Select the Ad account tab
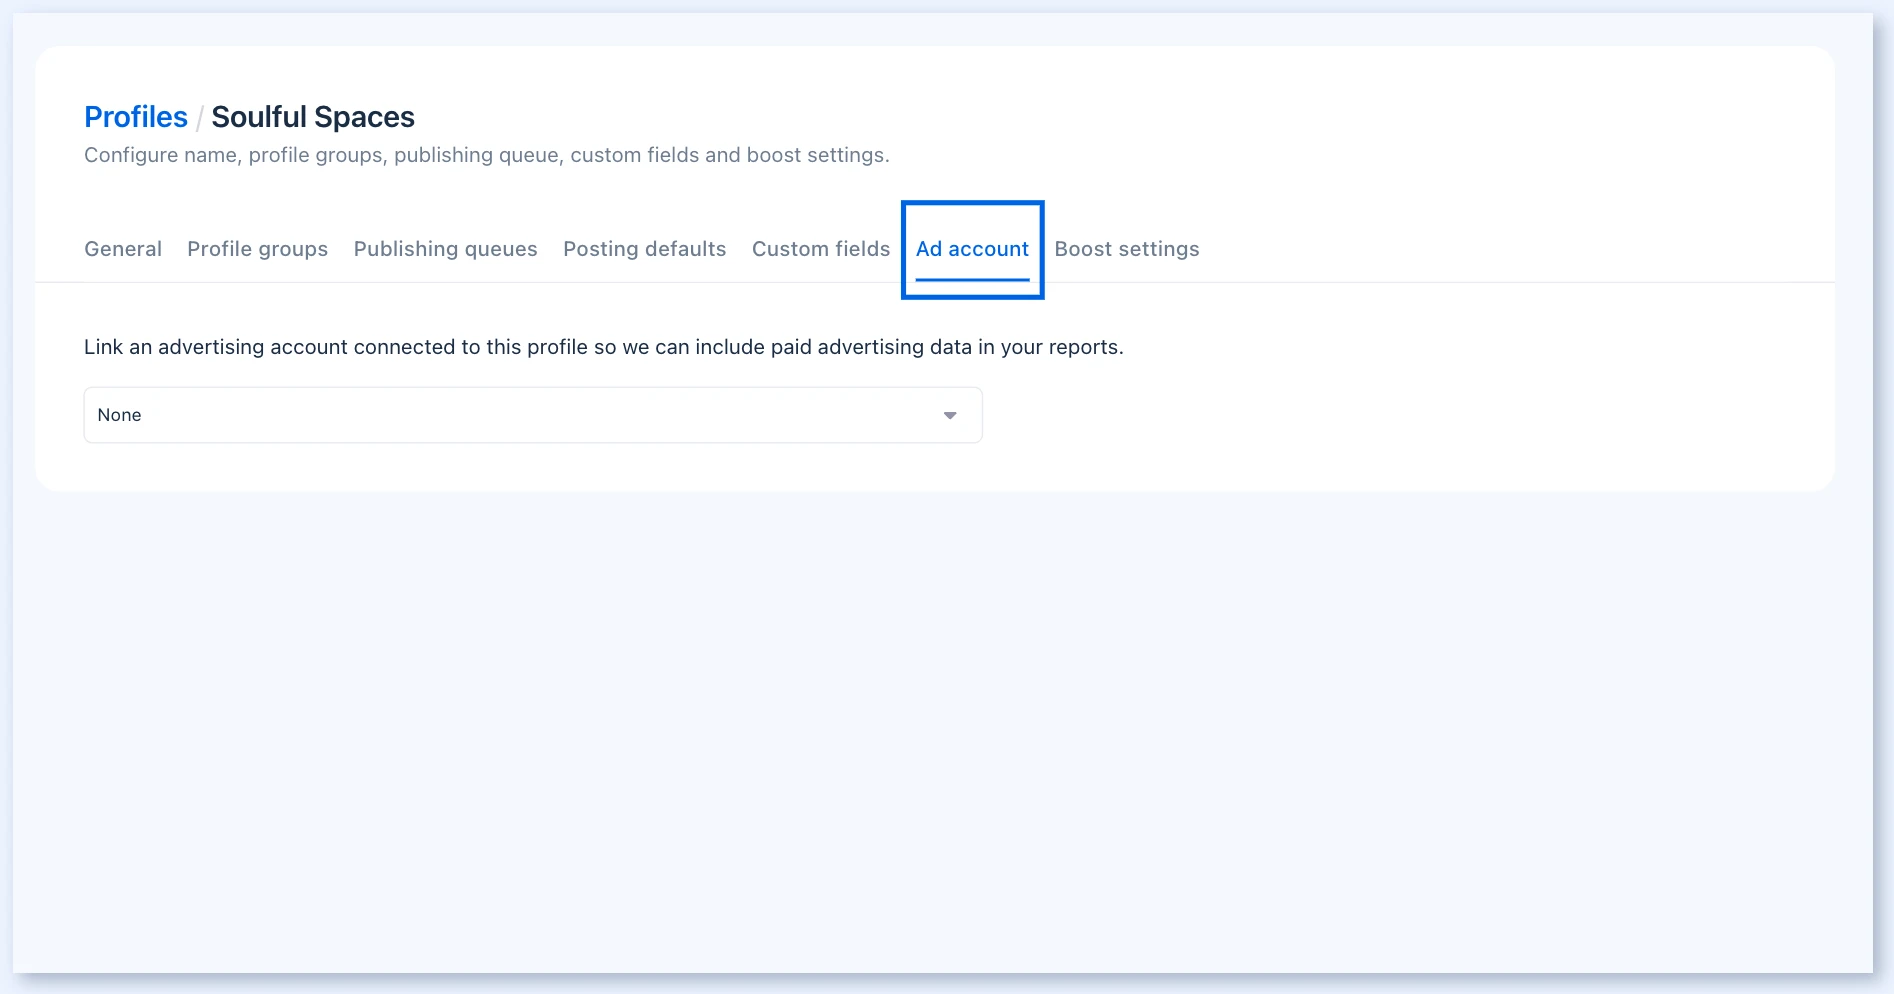The height and width of the screenshot is (994, 1894). (972, 249)
